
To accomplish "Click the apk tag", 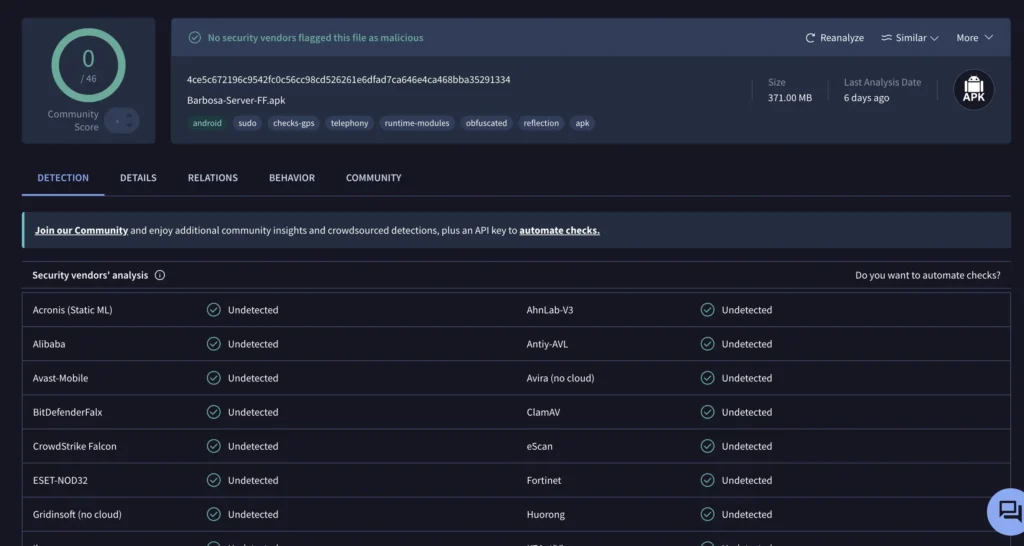I will (582, 123).
